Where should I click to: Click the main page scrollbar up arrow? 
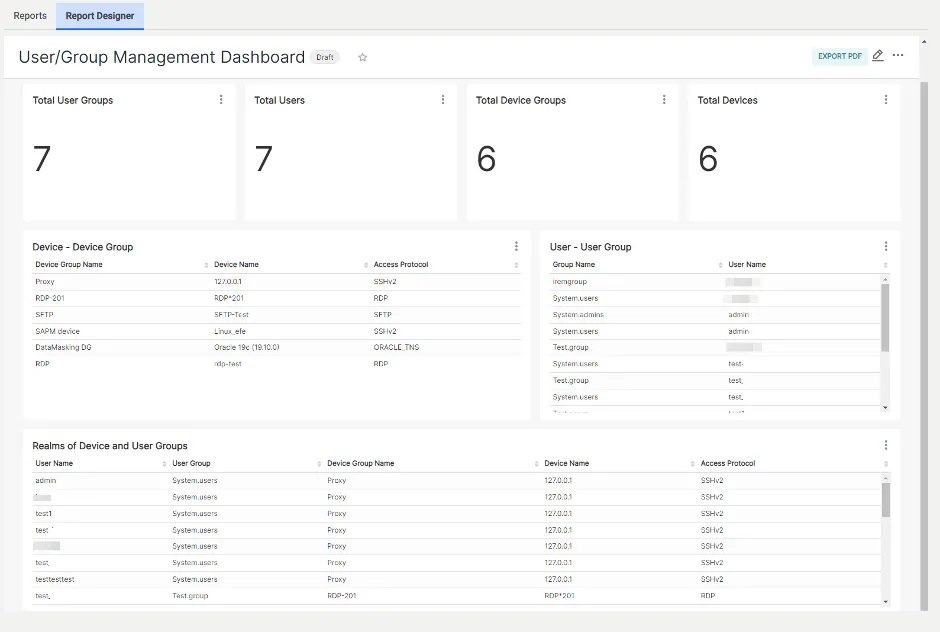pos(924,42)
